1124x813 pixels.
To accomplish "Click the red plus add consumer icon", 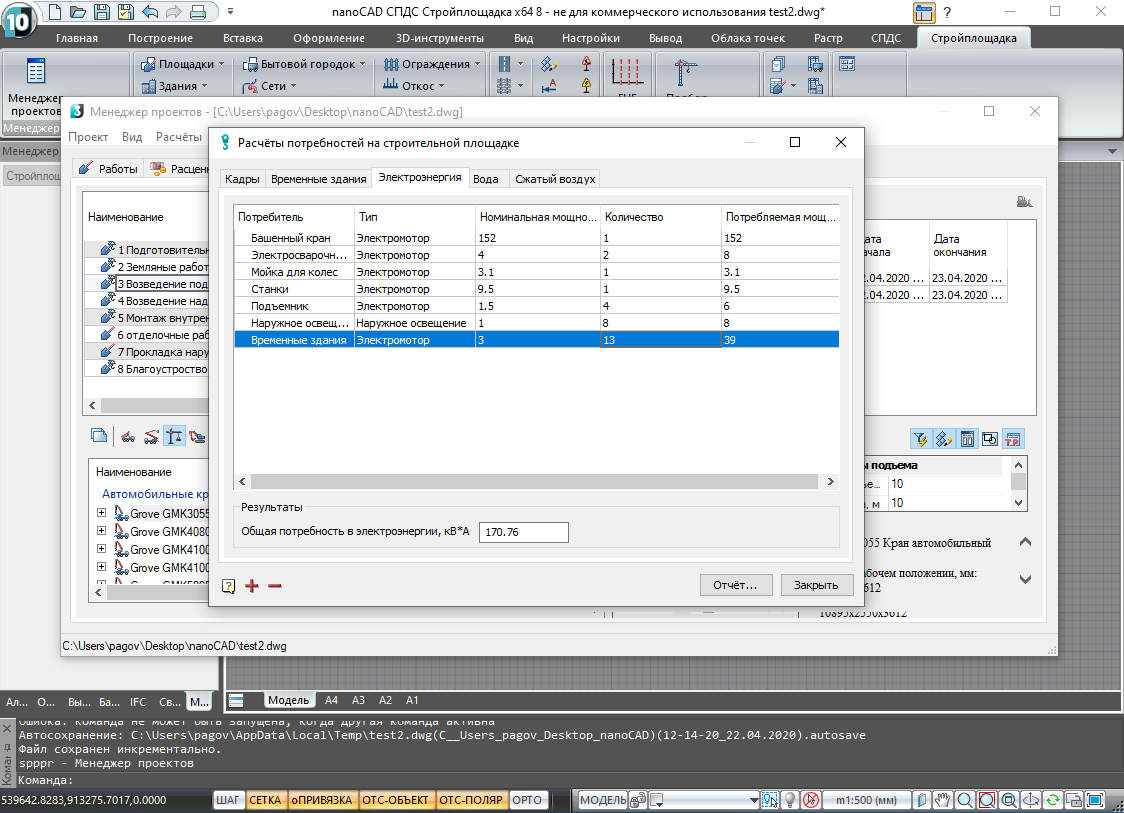I will [252, 586].
